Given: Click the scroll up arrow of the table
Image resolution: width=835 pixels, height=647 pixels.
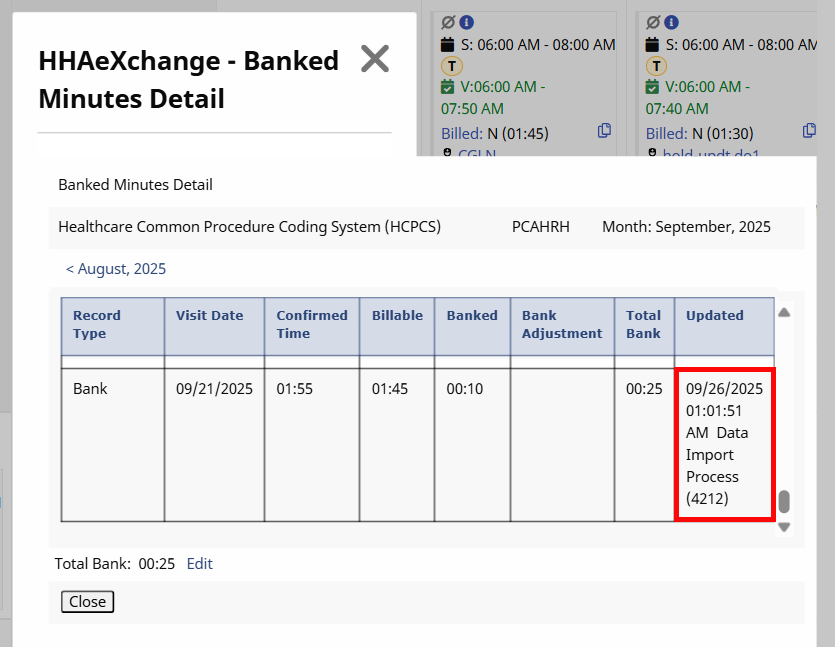Looking at the screenshot, I should [784, 313].
